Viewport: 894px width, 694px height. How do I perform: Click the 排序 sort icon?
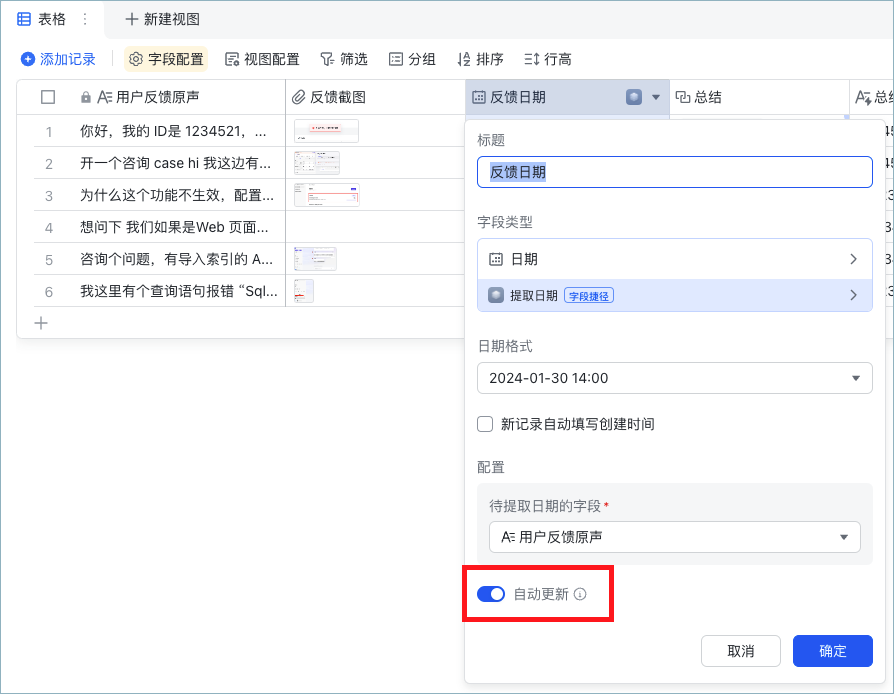coord(464,59)
